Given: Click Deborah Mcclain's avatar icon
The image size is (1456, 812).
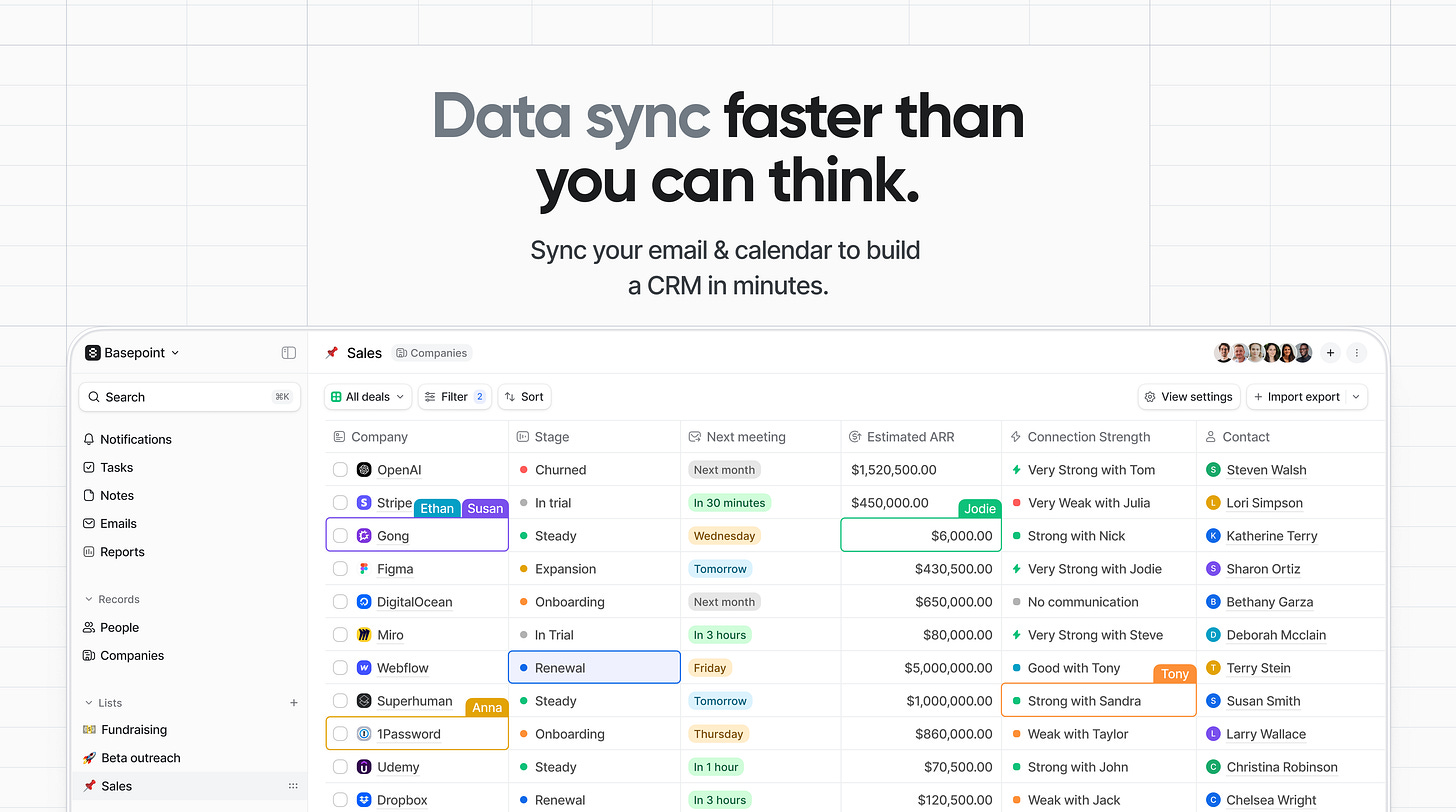Looking at the screenshot, I should pos(1213,635).
